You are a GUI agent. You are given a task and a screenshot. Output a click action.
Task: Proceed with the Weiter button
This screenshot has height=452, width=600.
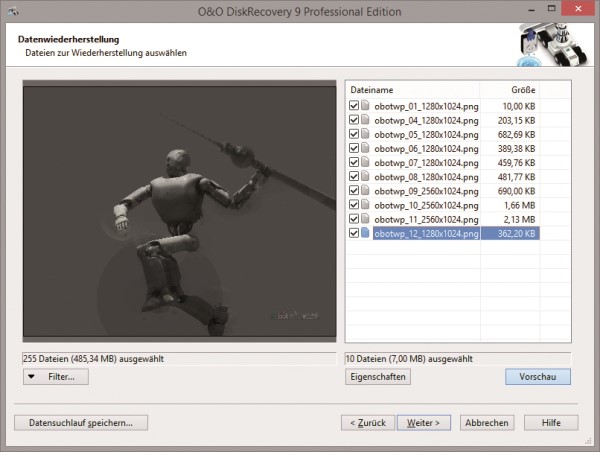[425, 422]
